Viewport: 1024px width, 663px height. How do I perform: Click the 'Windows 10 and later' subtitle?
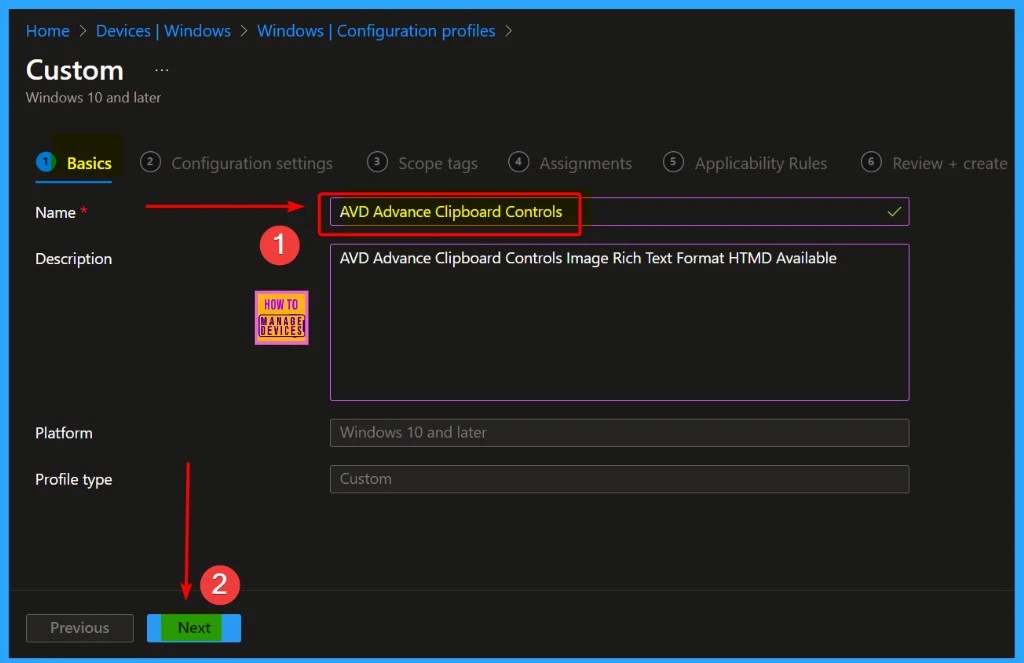[93, 97]
